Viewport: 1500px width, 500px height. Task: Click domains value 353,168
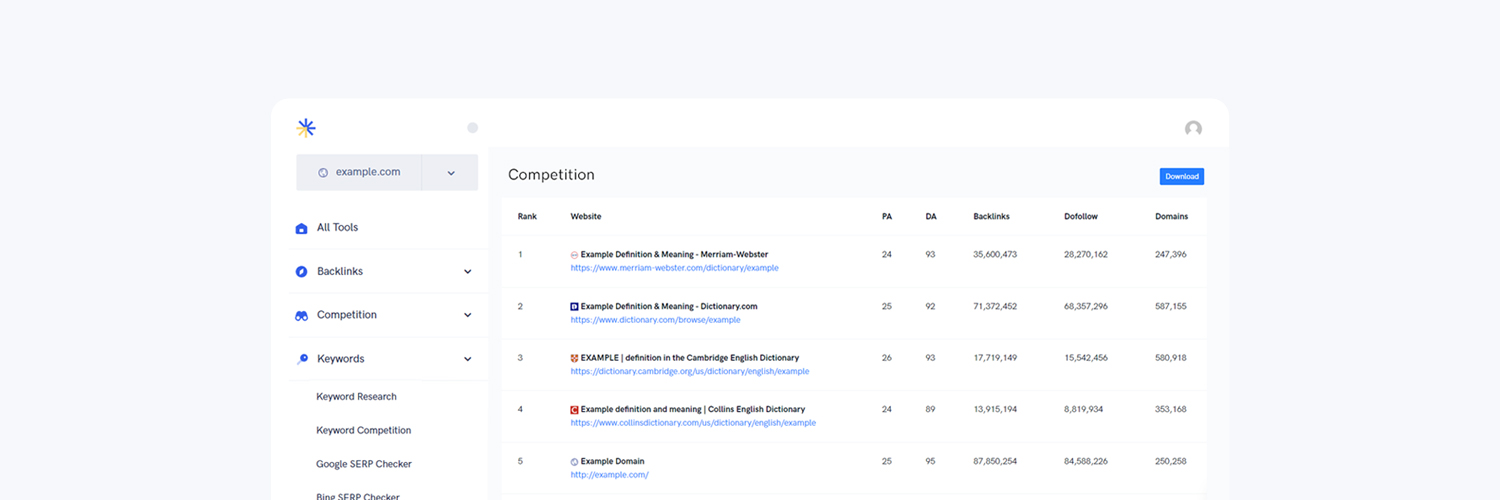pyautogui.click(x=1171, y=410)
